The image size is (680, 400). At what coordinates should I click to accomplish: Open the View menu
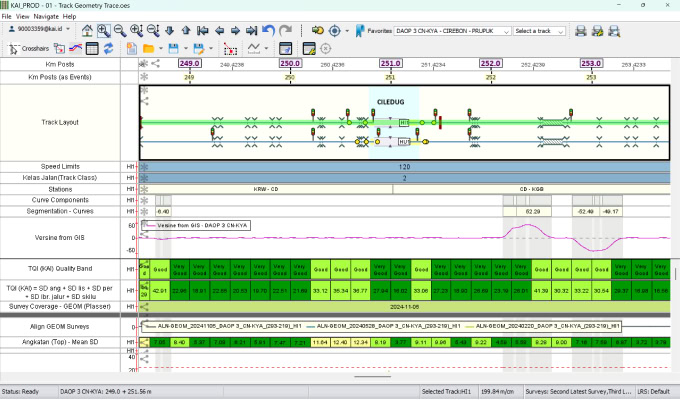(23, 16)
